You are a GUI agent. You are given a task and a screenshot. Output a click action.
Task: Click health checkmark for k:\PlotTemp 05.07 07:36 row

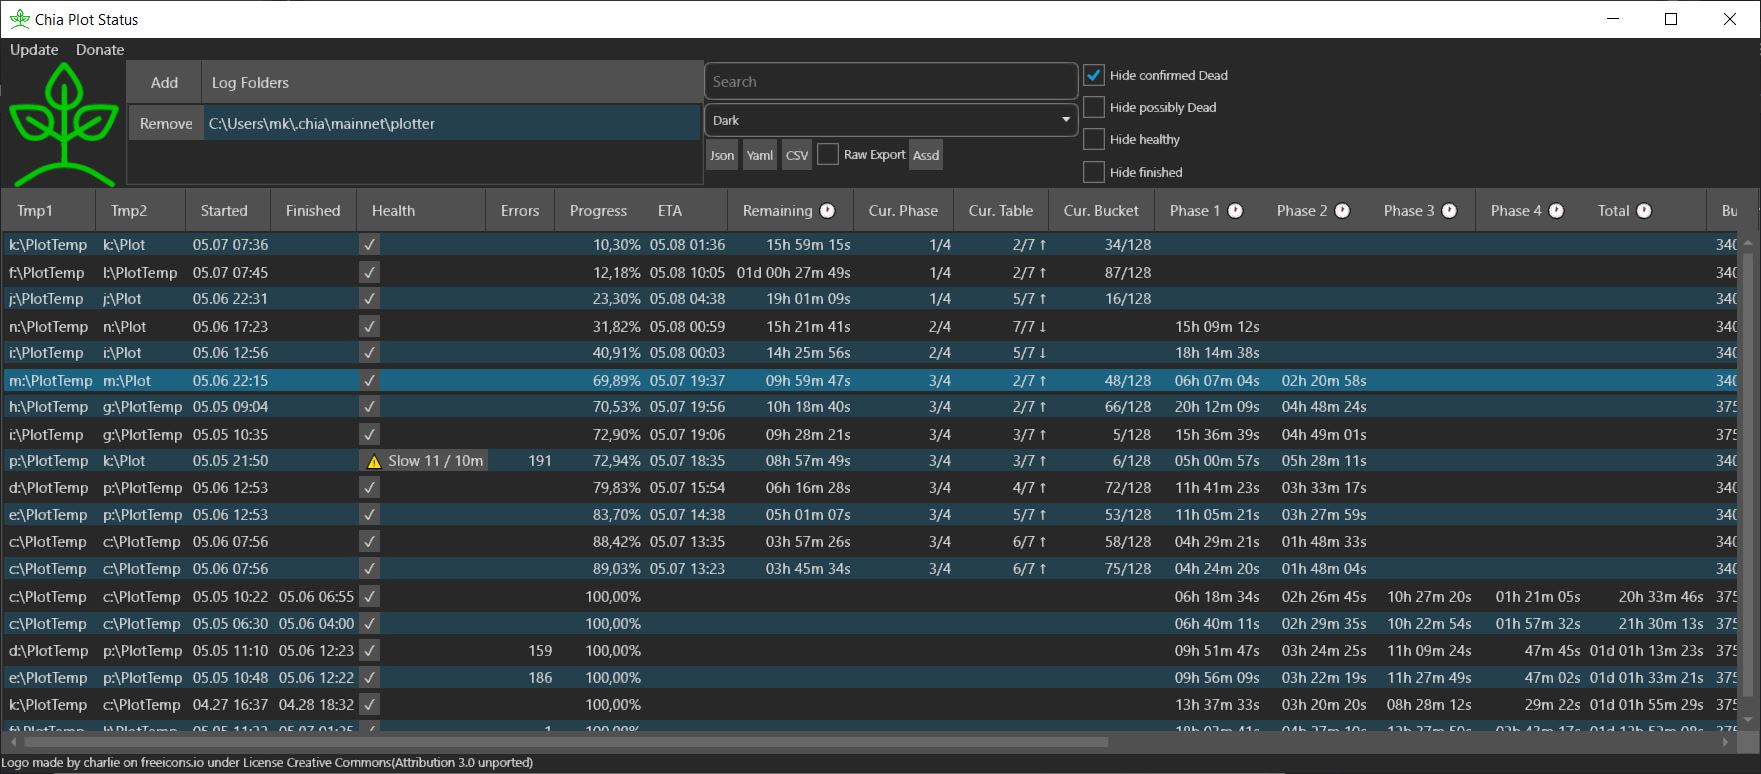[x=369, y=244]
